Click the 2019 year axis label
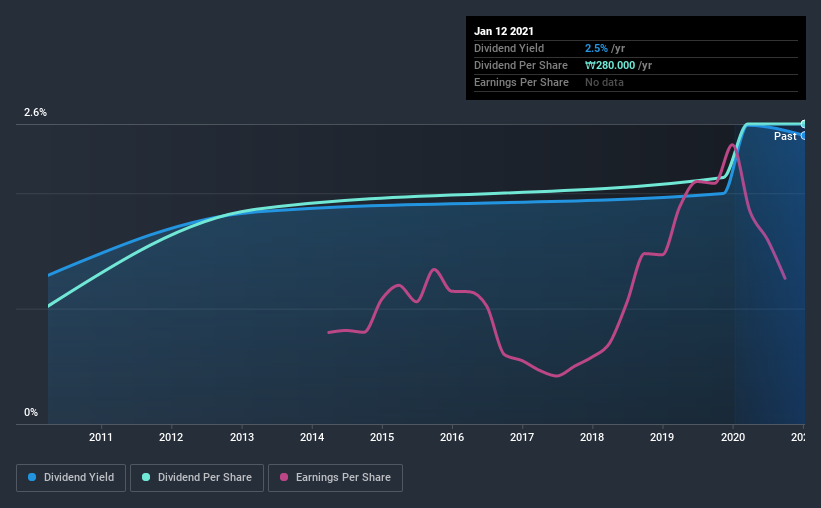The height and width of the screenshot is (508, 821). pos(662,437)
